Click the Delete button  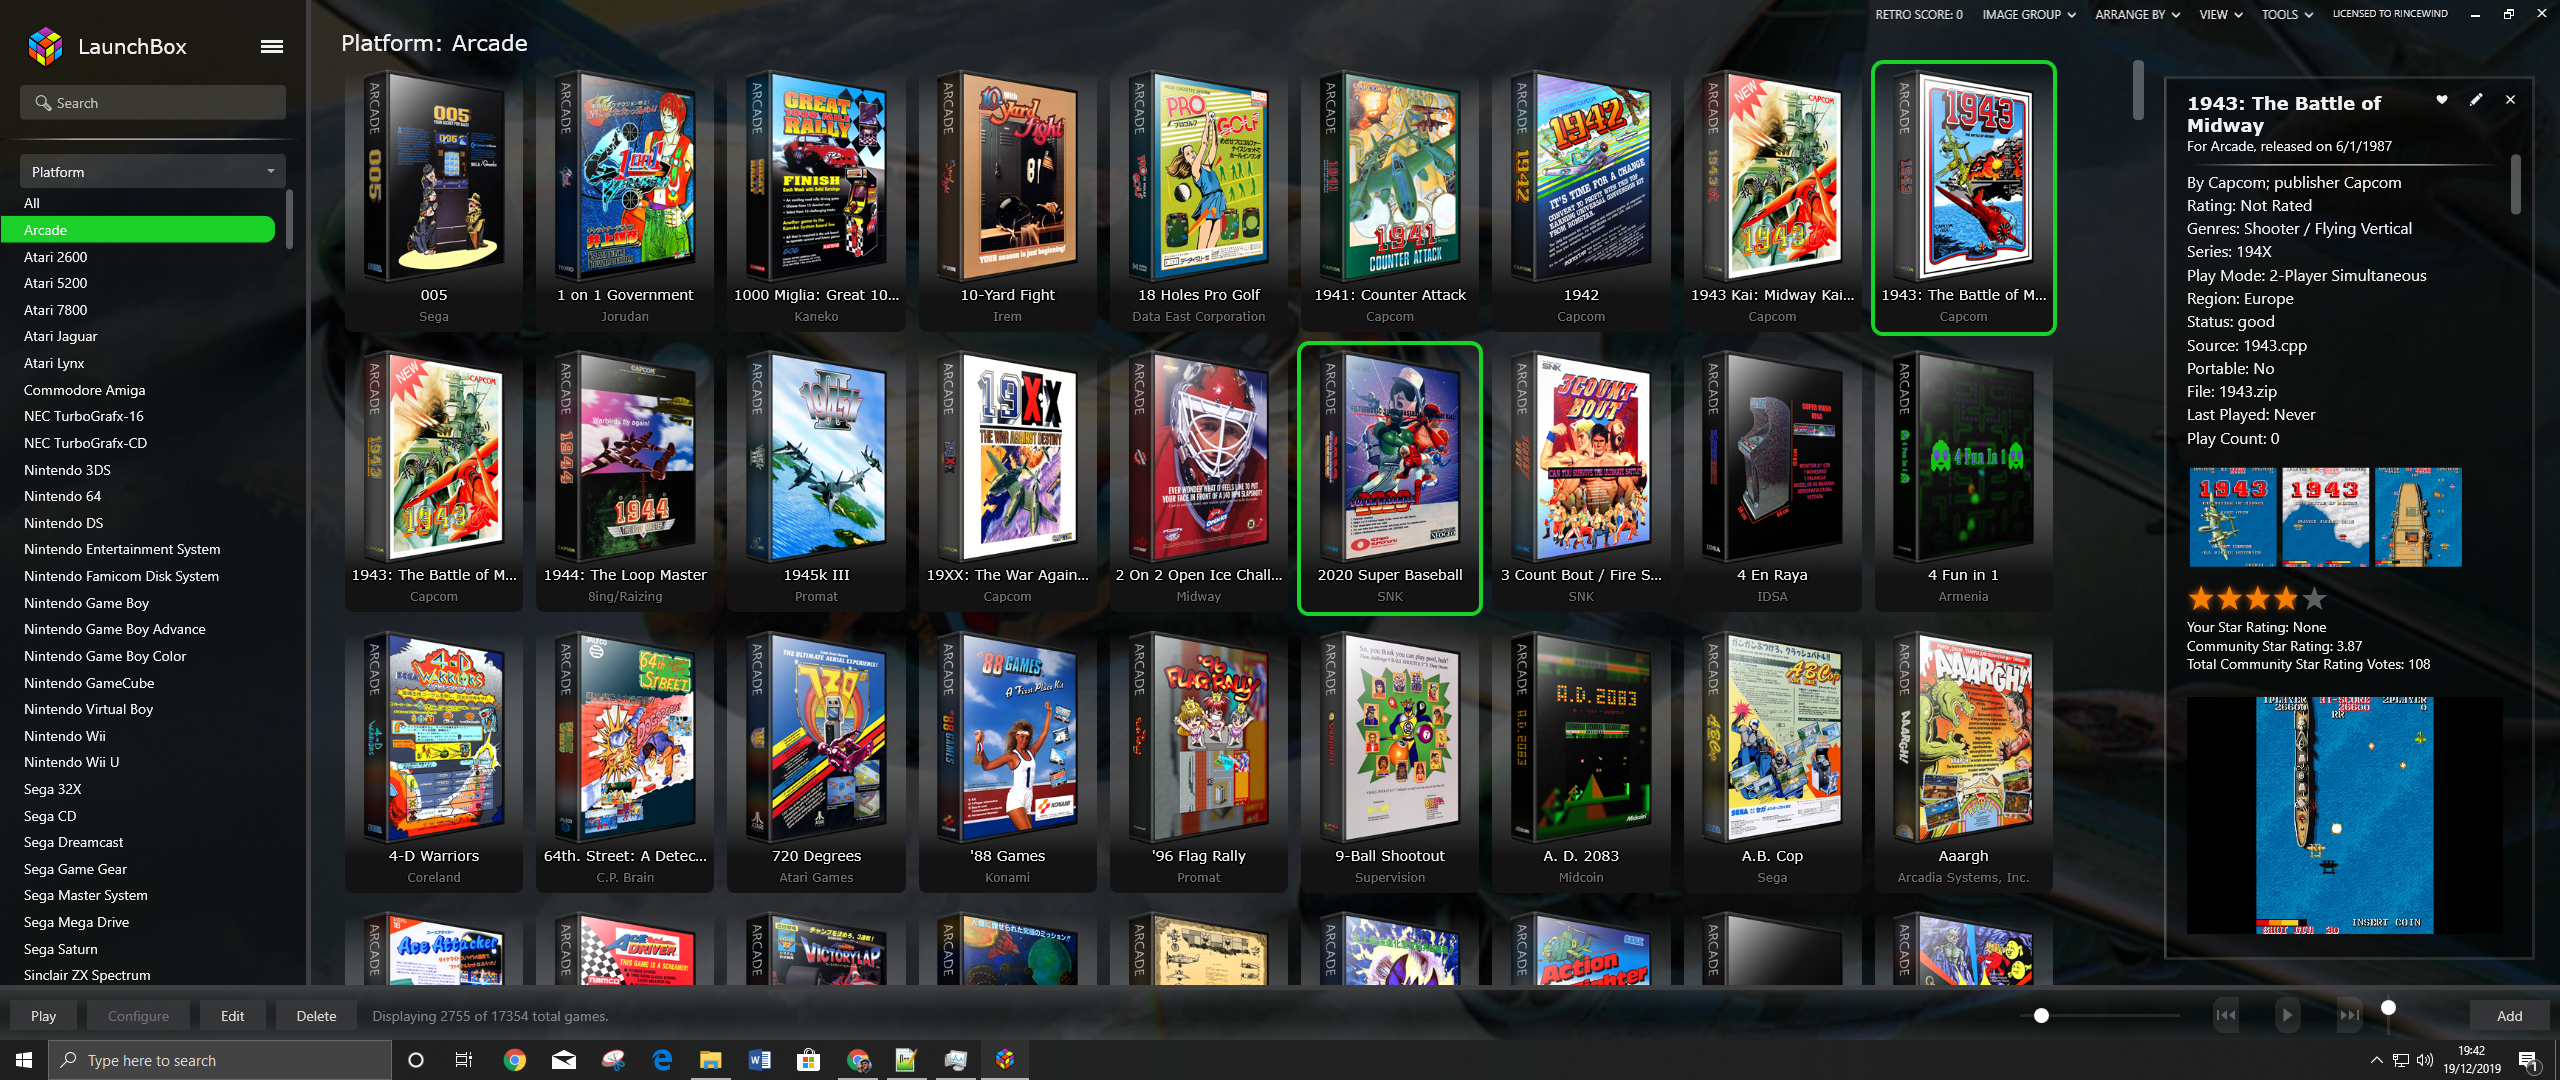[316, 1015]
